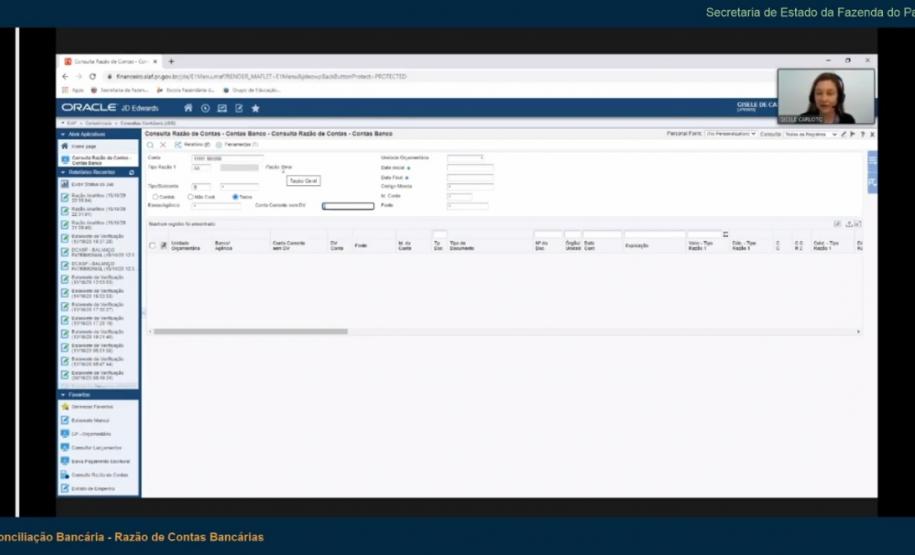Open the Relatórios menu

pos(190,145)
